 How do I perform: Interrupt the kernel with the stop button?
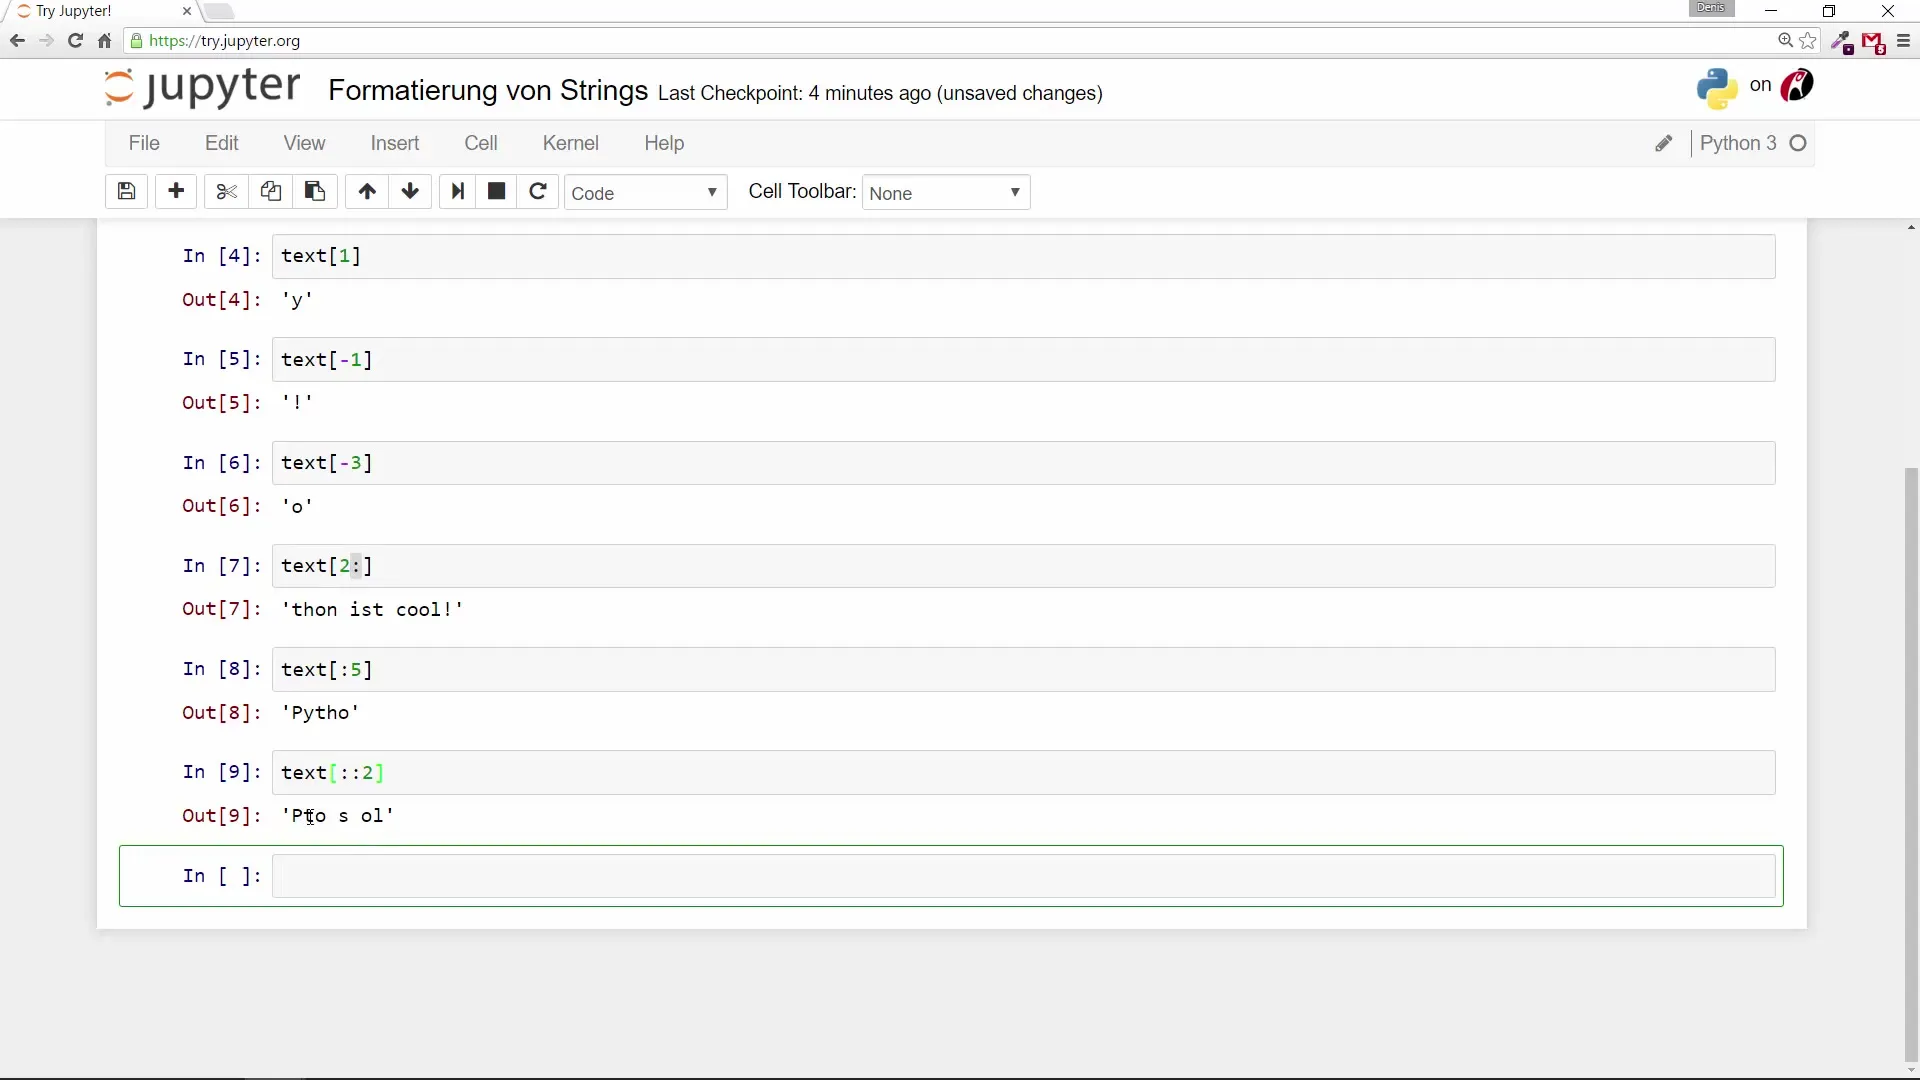point(497,192)
